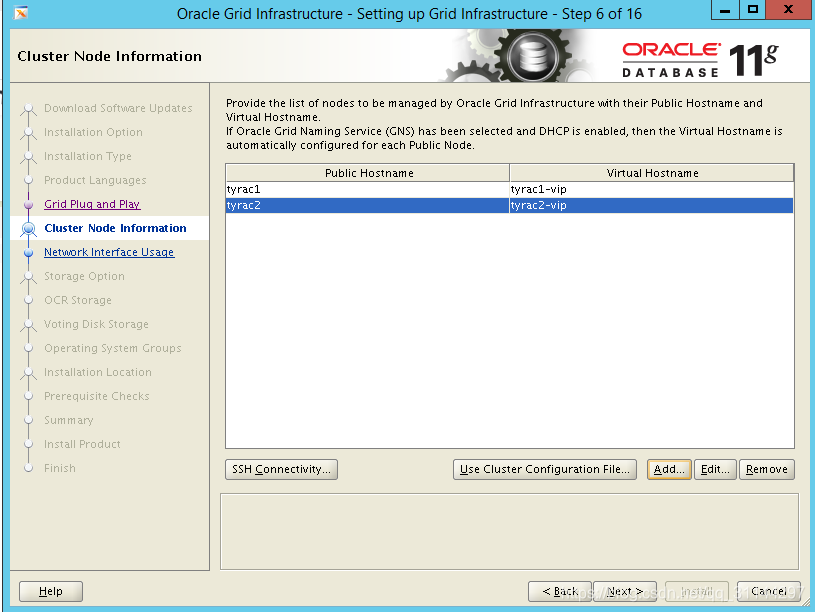815x612 pixels.
Task: Click the Summary step
Action: tap(69, 420)
